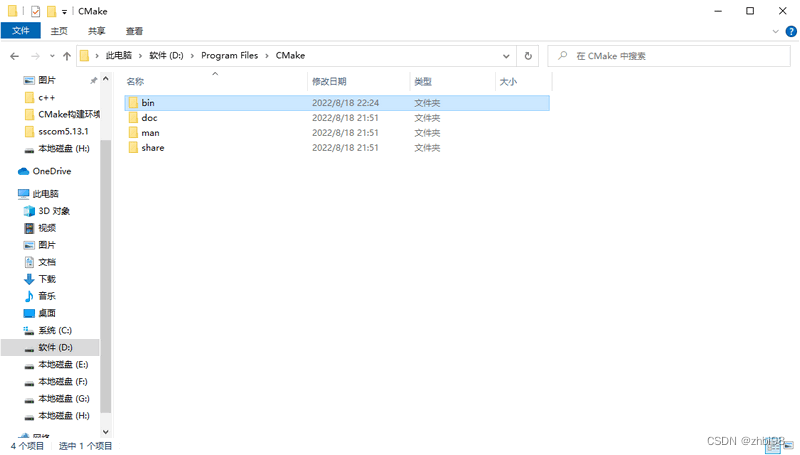Select the doc folder icon
The height and width of the screenshot is (455, 800).
coord(134,118)
